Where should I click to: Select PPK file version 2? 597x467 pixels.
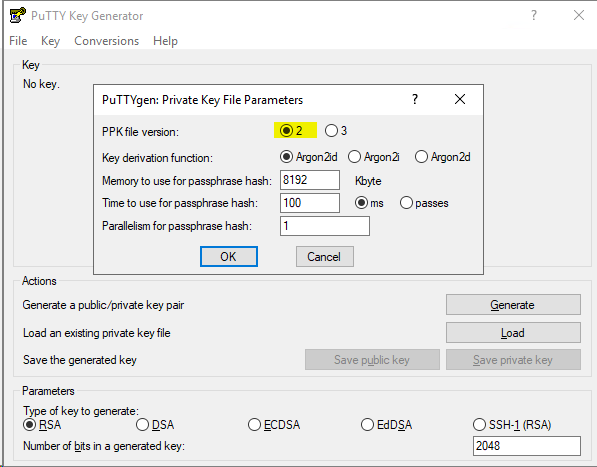tap(291, 131)
